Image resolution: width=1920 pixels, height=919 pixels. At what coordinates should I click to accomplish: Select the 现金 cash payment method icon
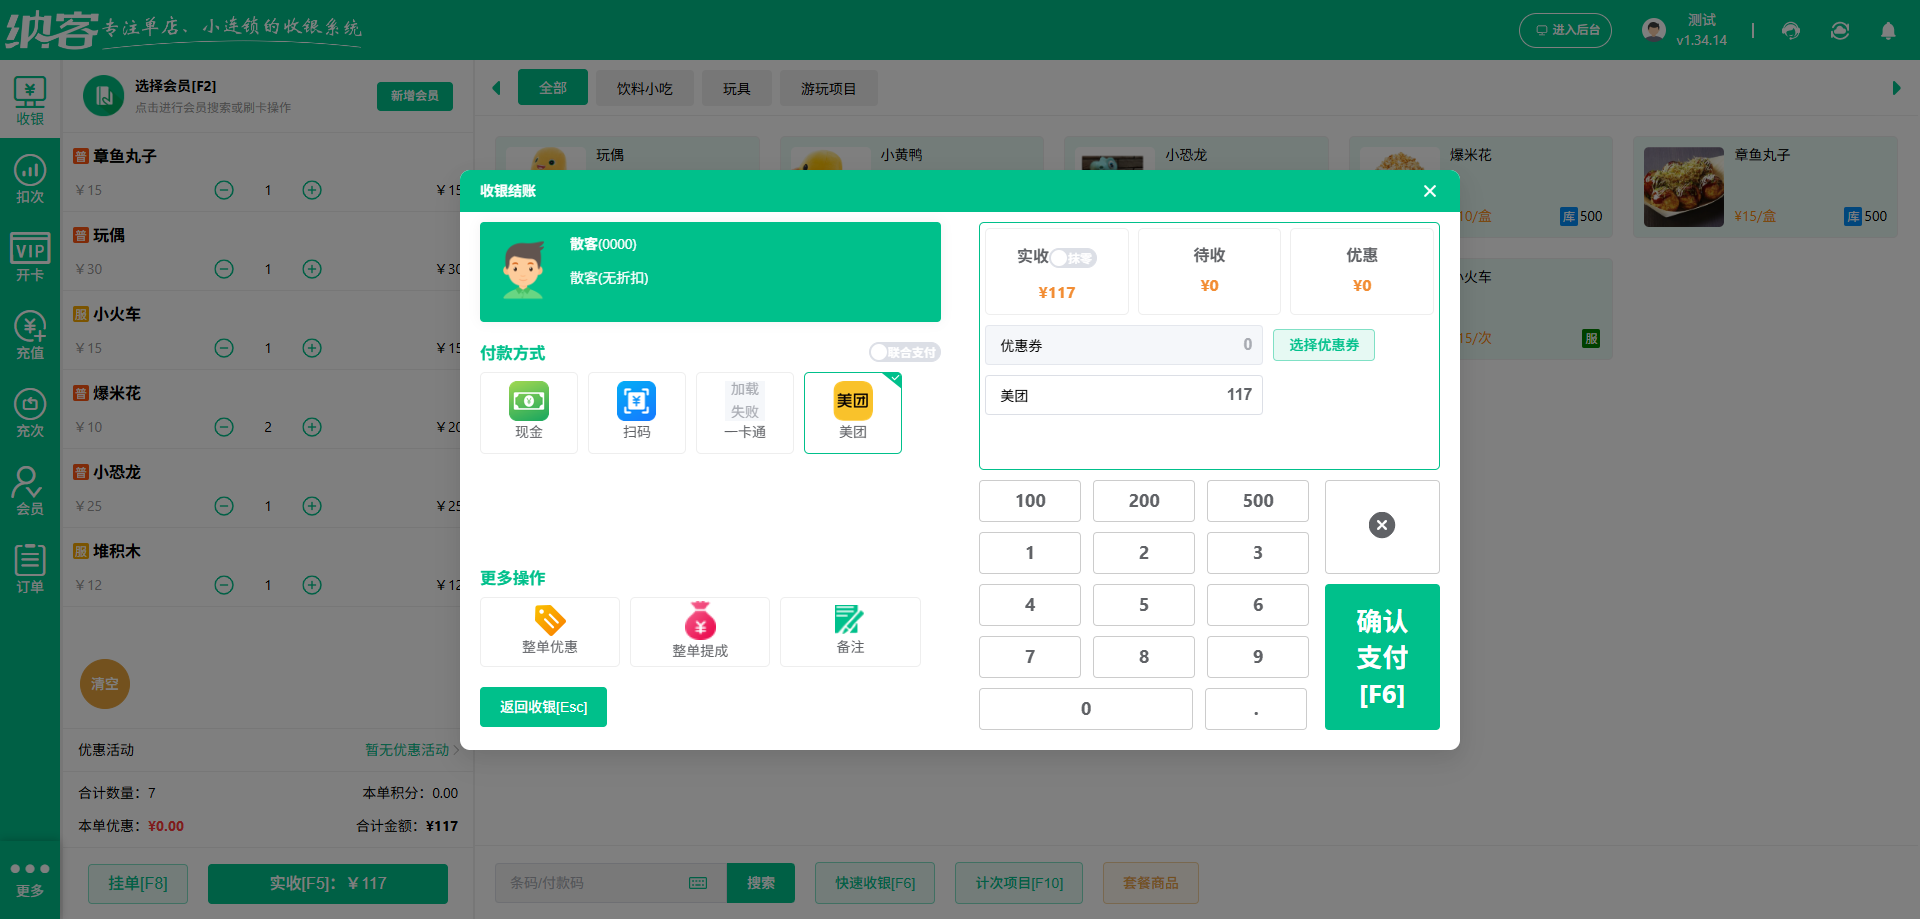click(x=528, y=411)
